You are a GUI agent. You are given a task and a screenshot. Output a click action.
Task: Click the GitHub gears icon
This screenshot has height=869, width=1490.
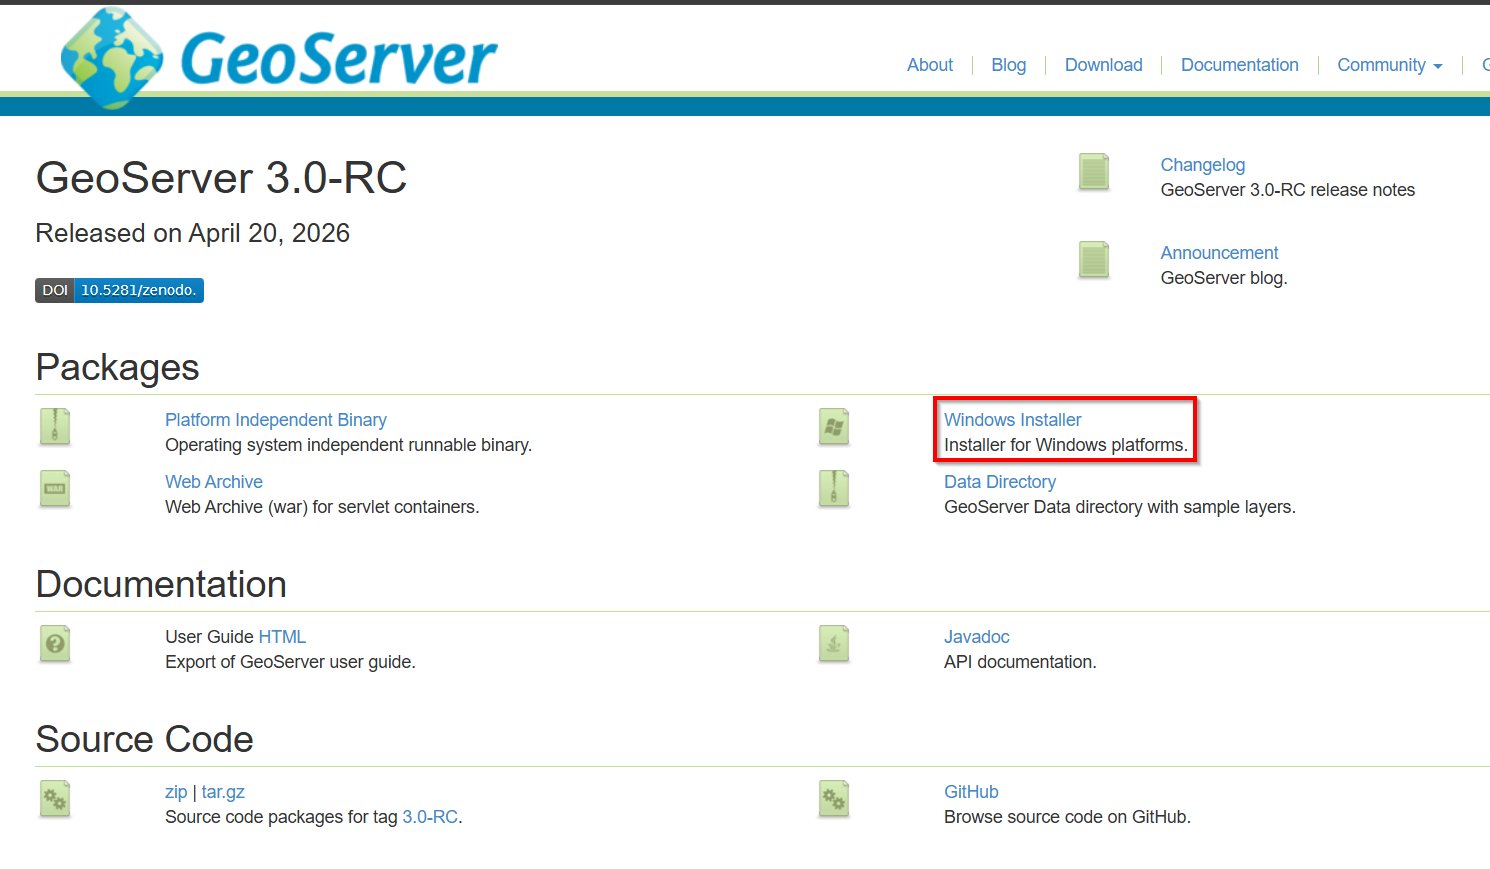[x=834, y=799]
